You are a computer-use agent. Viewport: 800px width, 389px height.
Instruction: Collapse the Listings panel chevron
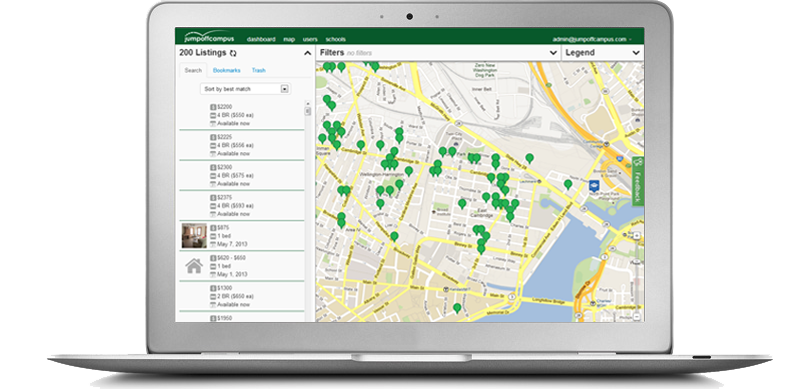307,53
